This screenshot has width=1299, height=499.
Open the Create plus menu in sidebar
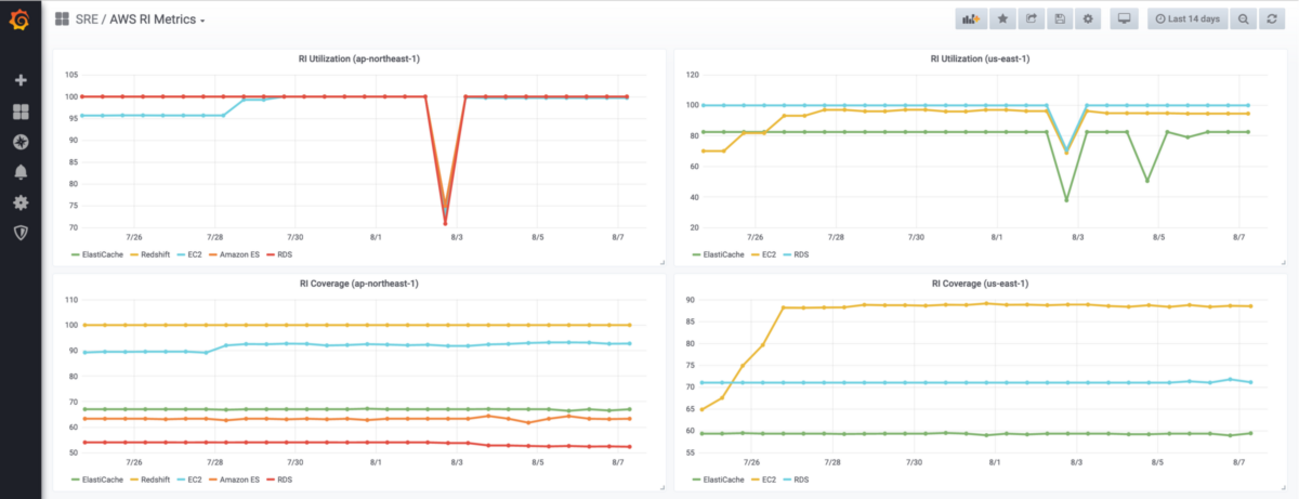pos(20,80)
